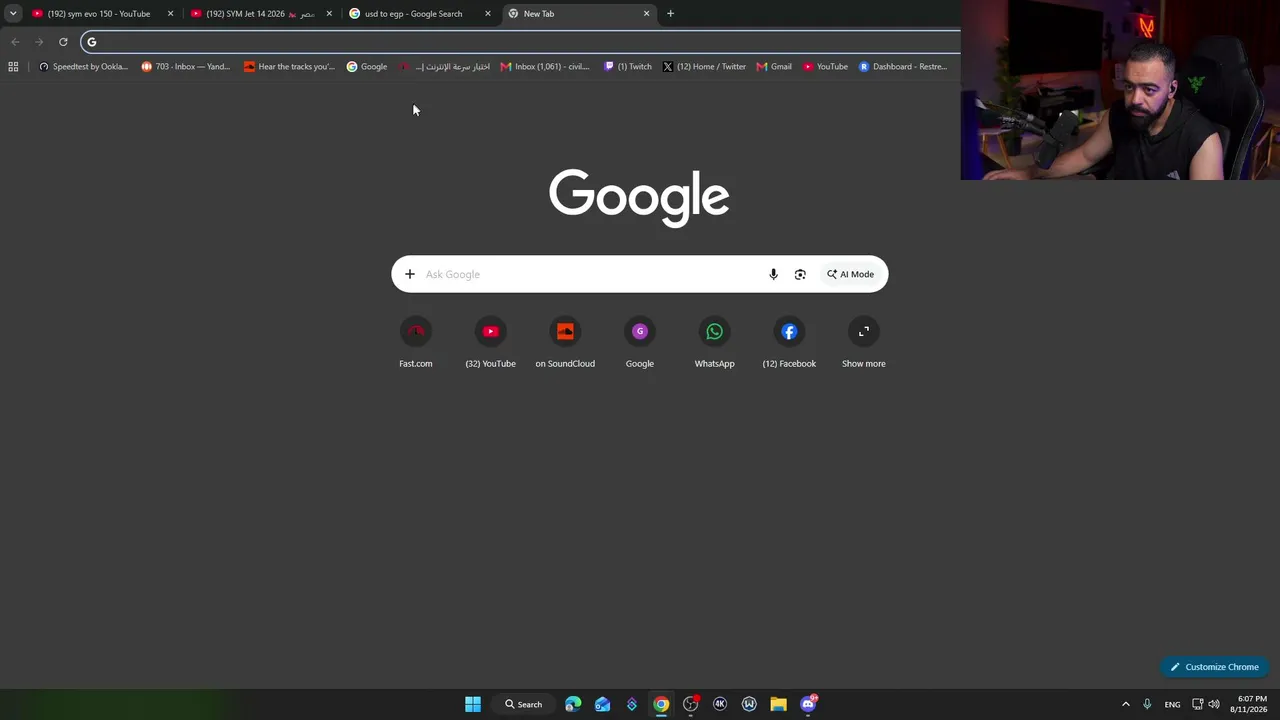Switch to the SYM Jet 14 2026 tab

click(260, 14)
